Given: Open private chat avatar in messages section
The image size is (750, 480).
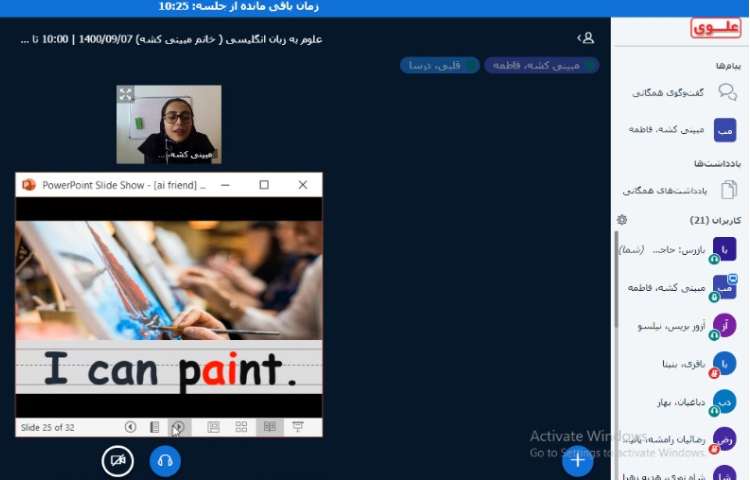Looking at the screenshot, I should point(725,130).
